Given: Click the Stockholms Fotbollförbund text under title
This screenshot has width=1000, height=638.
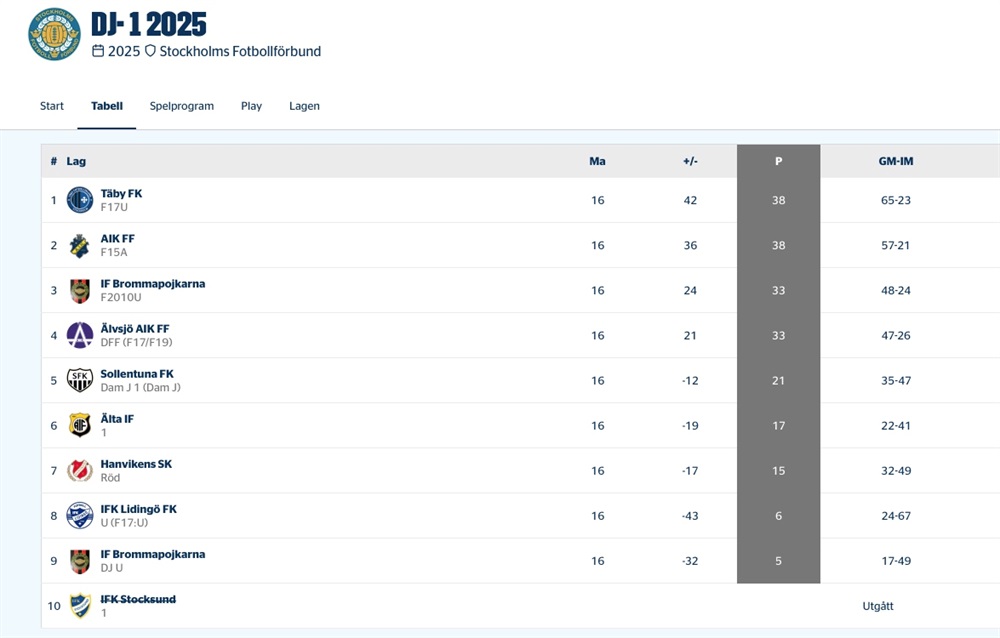Looking at the screenshot, I should pyautogui.click(x=240, y=51).
